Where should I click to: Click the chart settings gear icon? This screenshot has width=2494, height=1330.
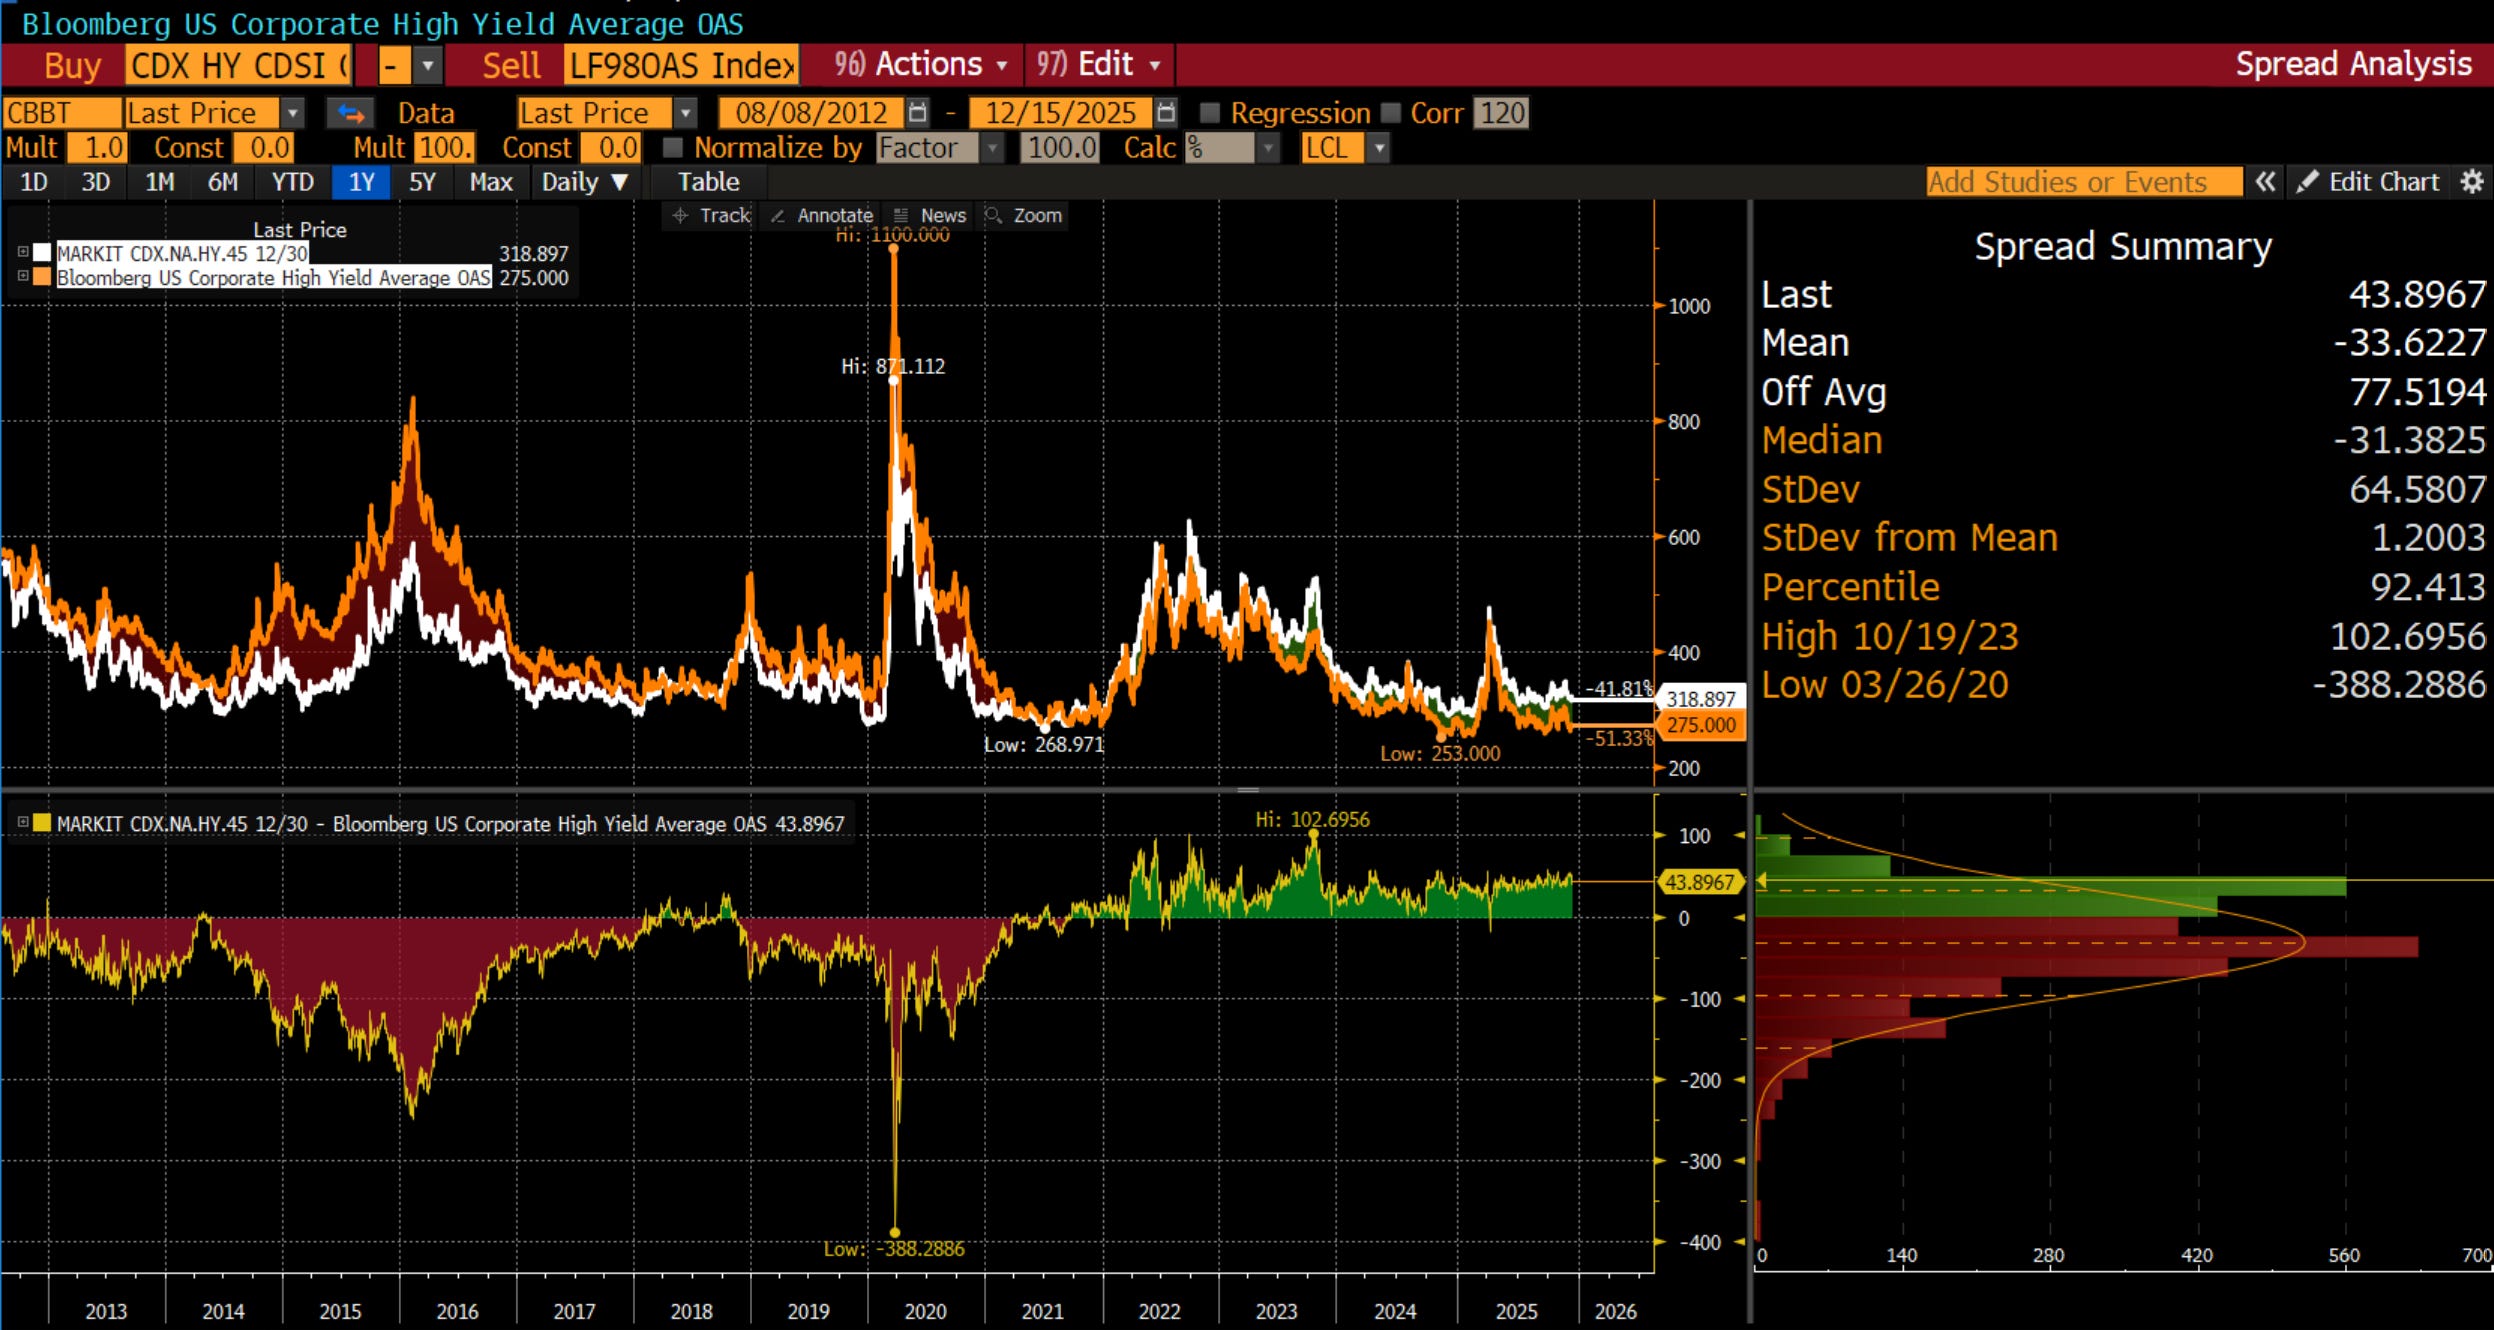point(2472,182)
